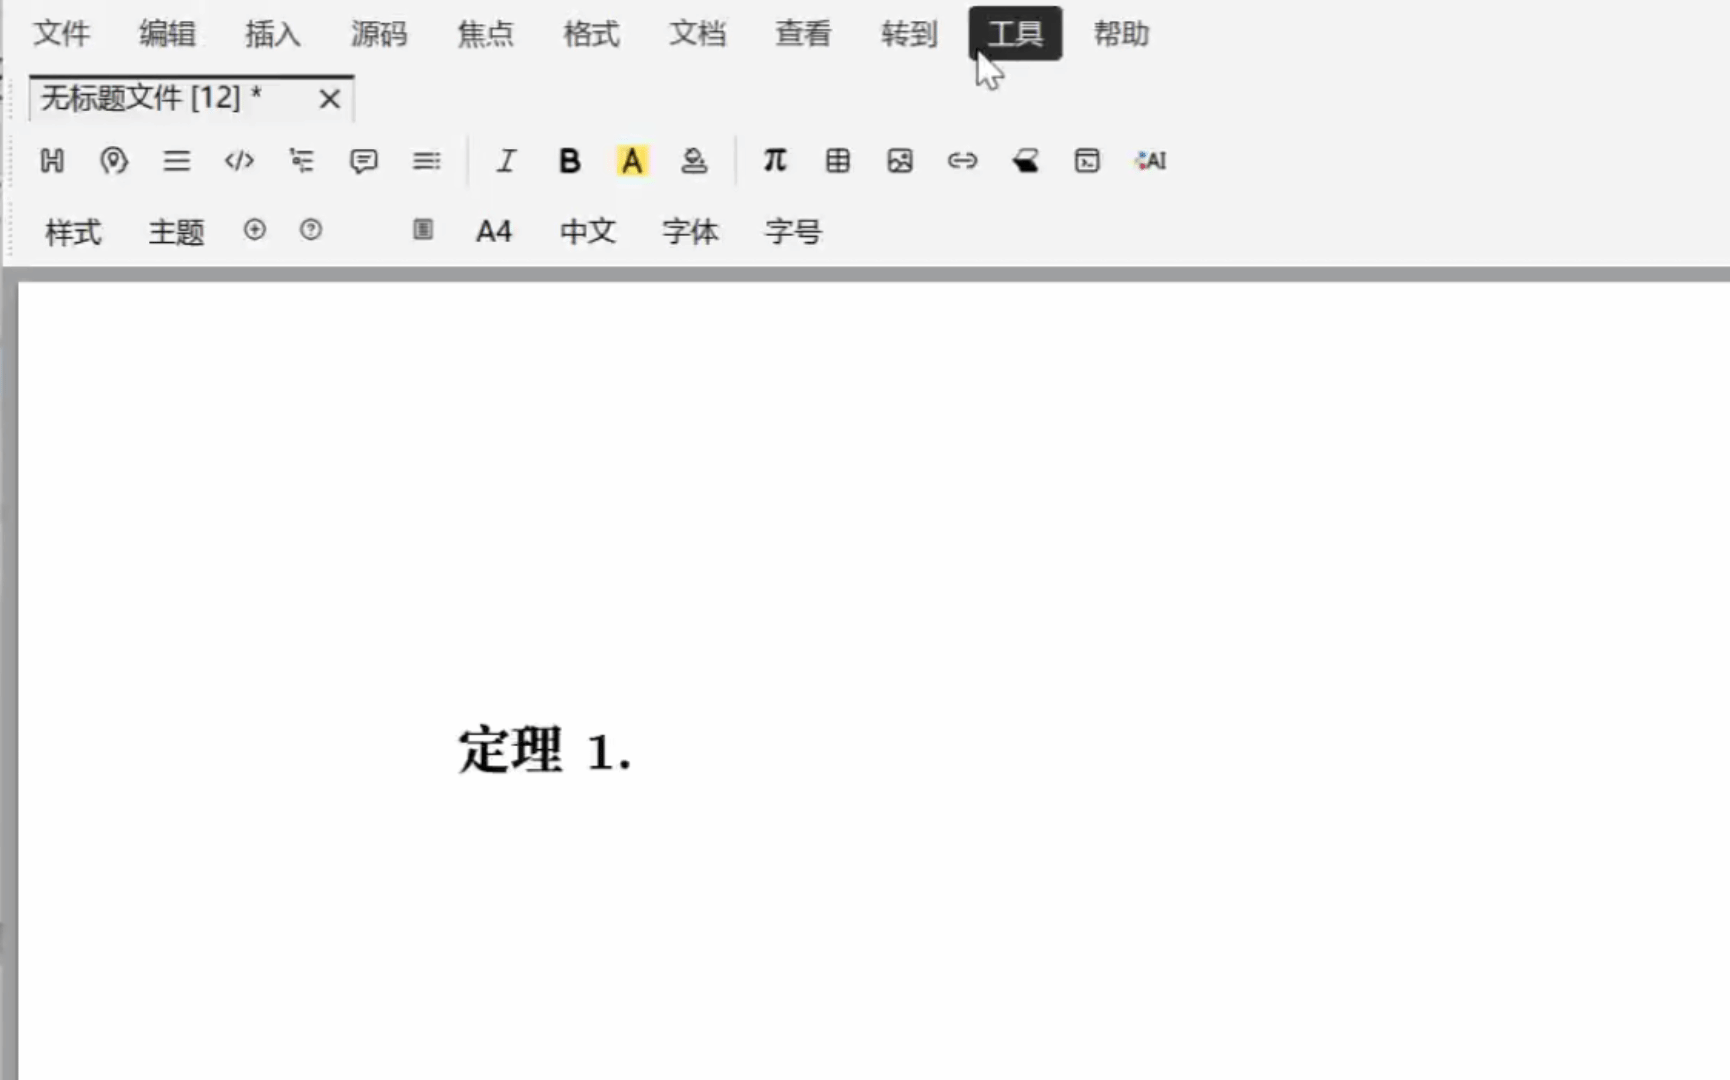The width and height of the screenshot is (1730, 1080).
Task: Open the 字号 font size dropdown
Action: tap(793, 232)
